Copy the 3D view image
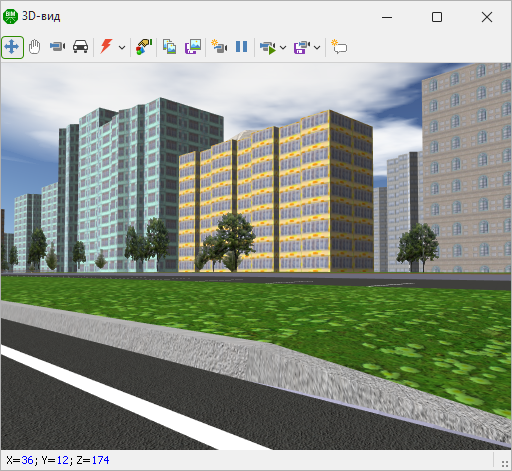This screenshot has width=512, height=471. click(169, 47)
